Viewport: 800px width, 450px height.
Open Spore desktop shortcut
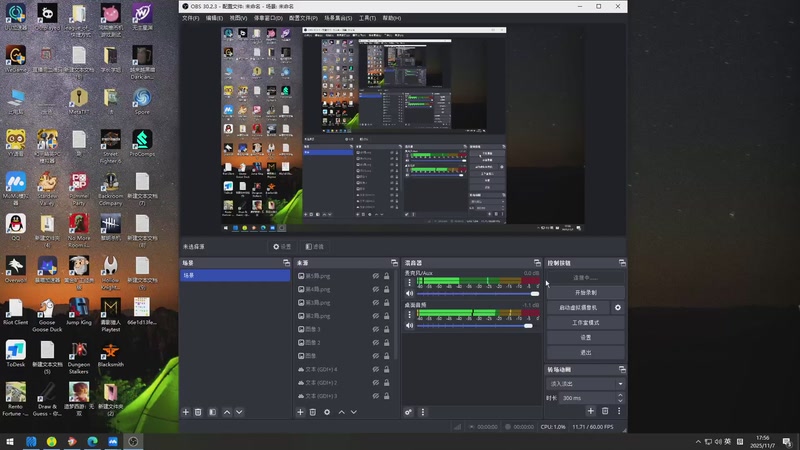[x=142, y=101]
